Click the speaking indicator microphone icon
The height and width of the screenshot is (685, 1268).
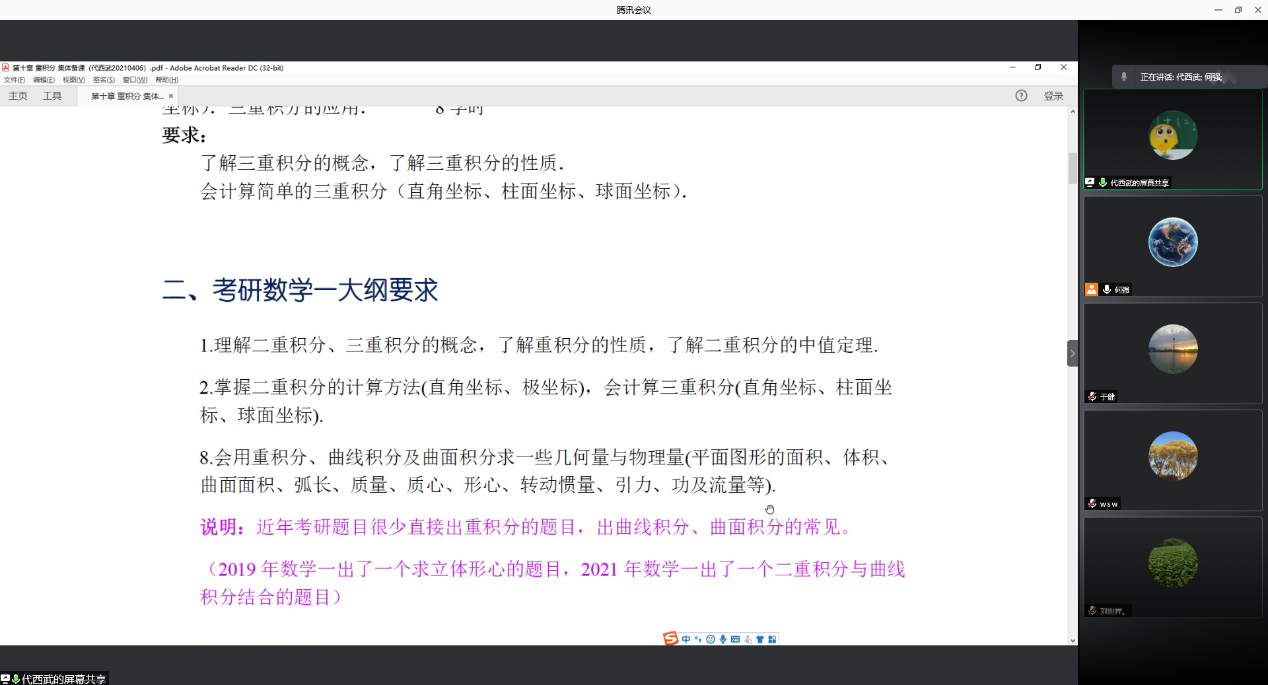pos(1124,77)
